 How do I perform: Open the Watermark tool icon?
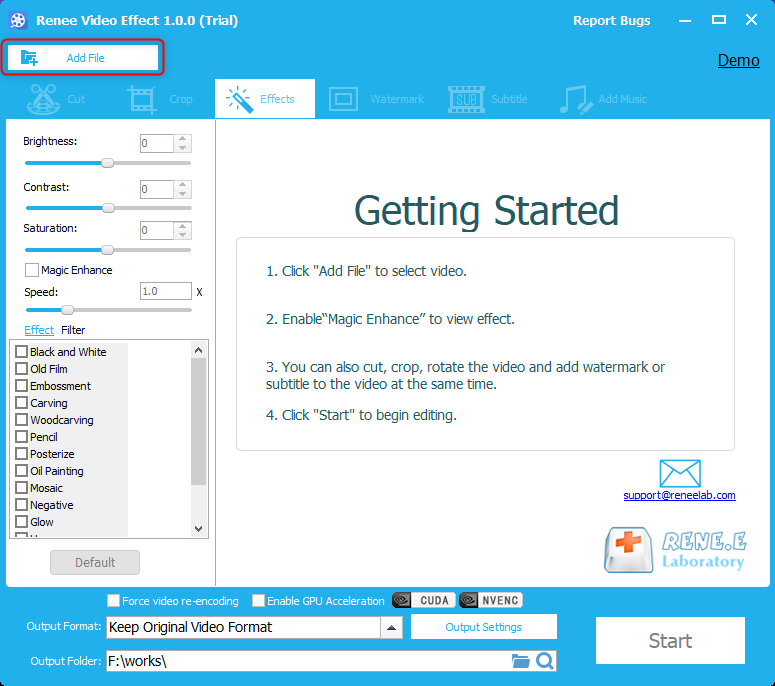coord(343,99)
